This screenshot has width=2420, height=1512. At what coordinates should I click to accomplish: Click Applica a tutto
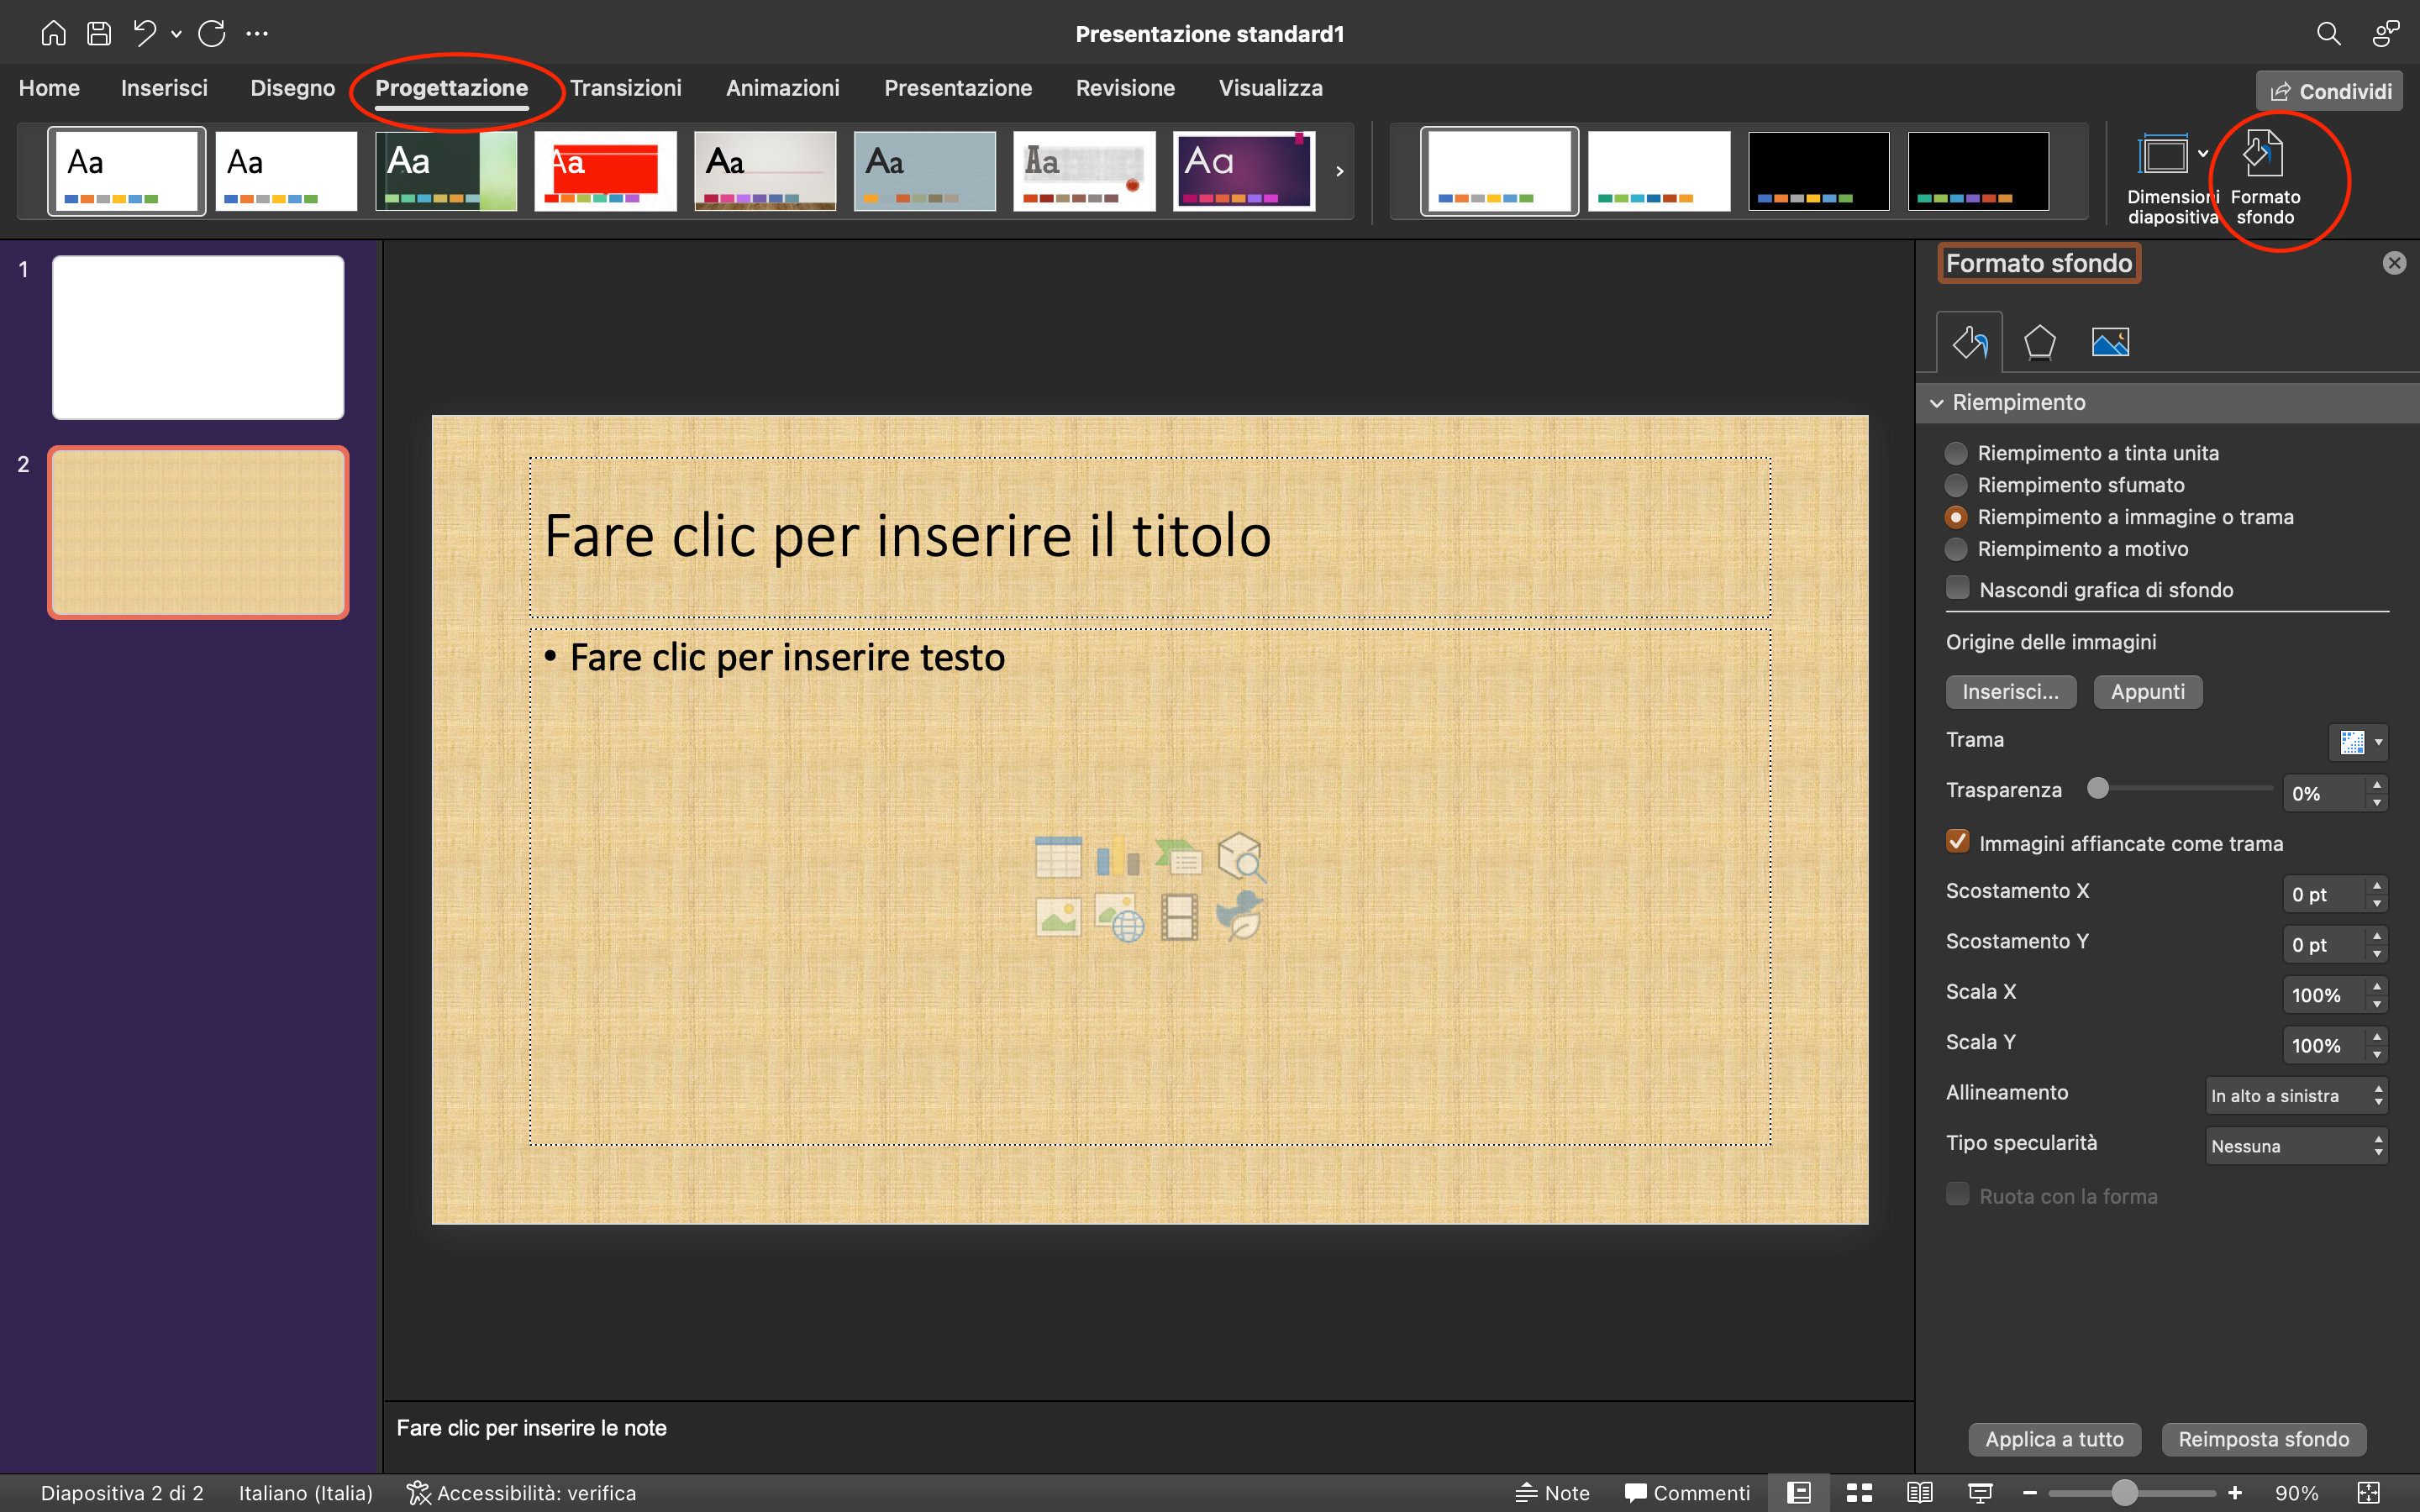(2055, 1439)
